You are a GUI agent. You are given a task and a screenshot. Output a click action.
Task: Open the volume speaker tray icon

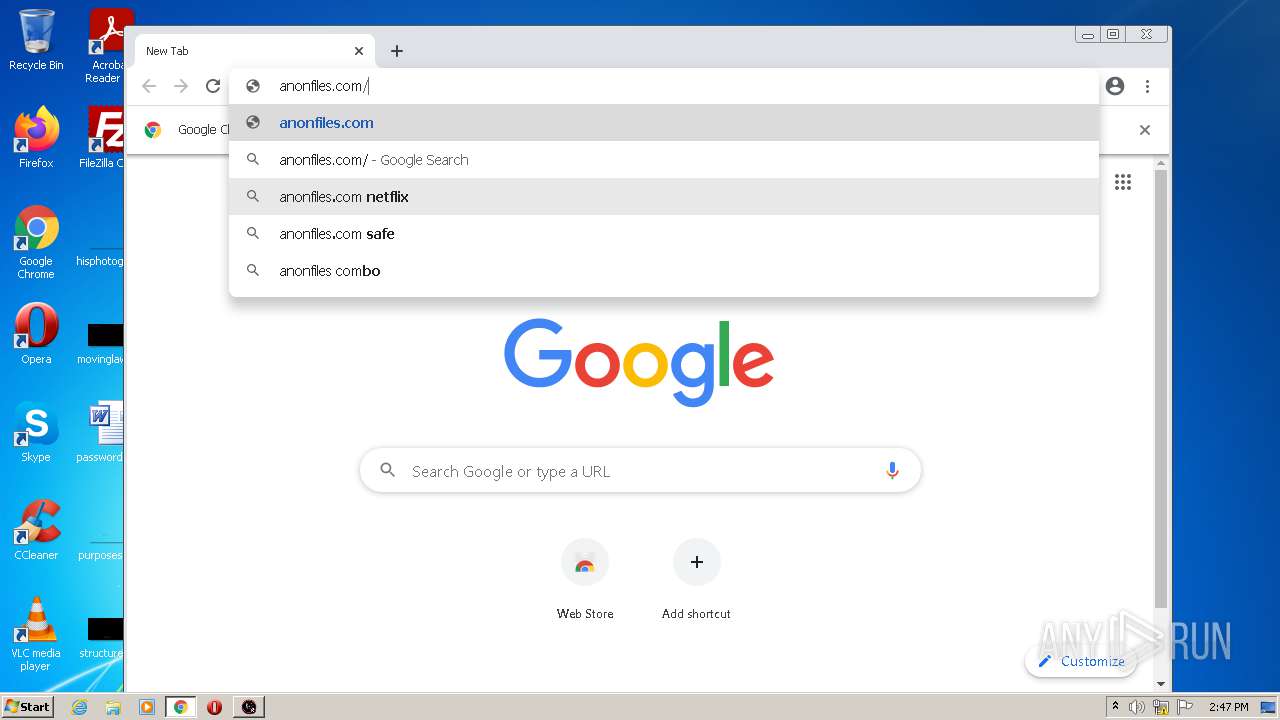[1137, 707]
